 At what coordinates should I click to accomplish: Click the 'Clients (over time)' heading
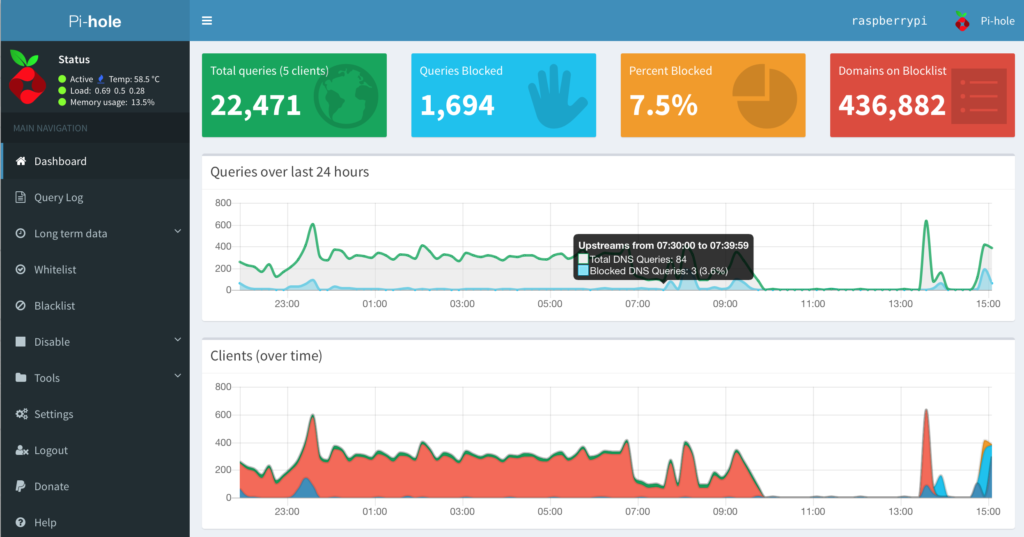click(266, 356)
